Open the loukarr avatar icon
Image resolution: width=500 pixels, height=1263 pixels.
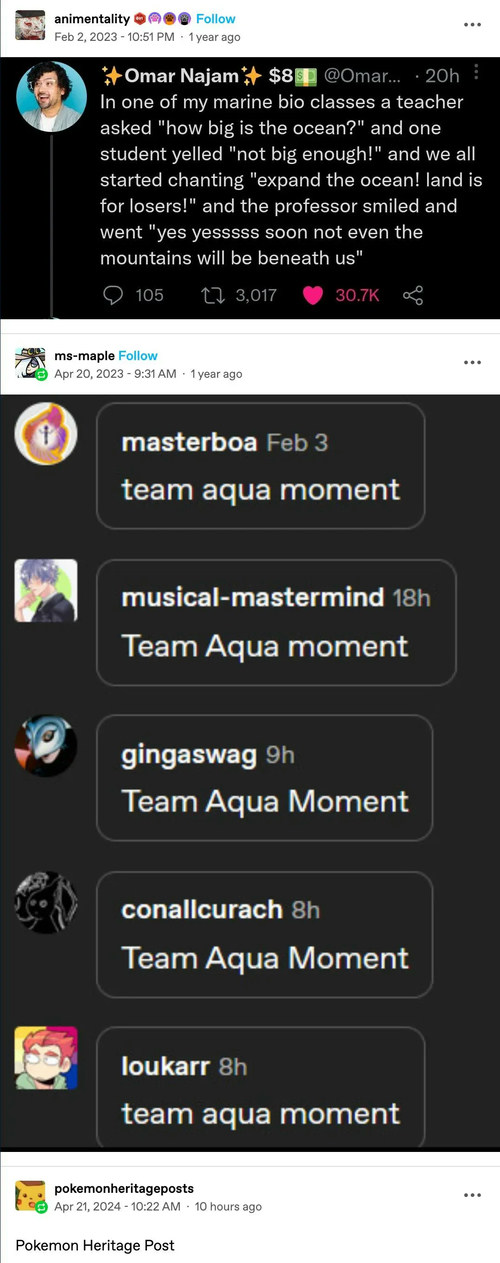coord(46,1057)
